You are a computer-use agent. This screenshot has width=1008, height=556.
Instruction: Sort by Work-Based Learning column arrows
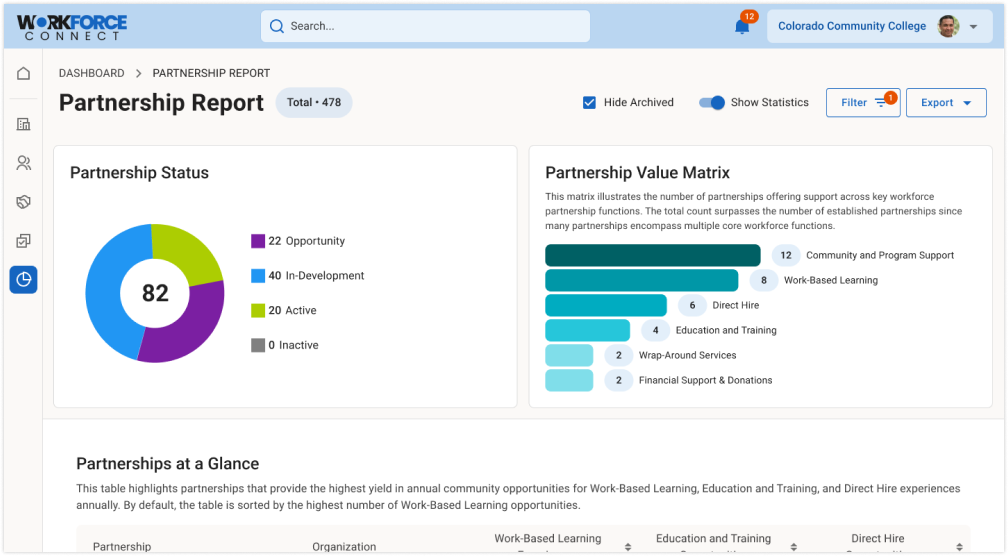pyautogui.click(x=628, y=546)
